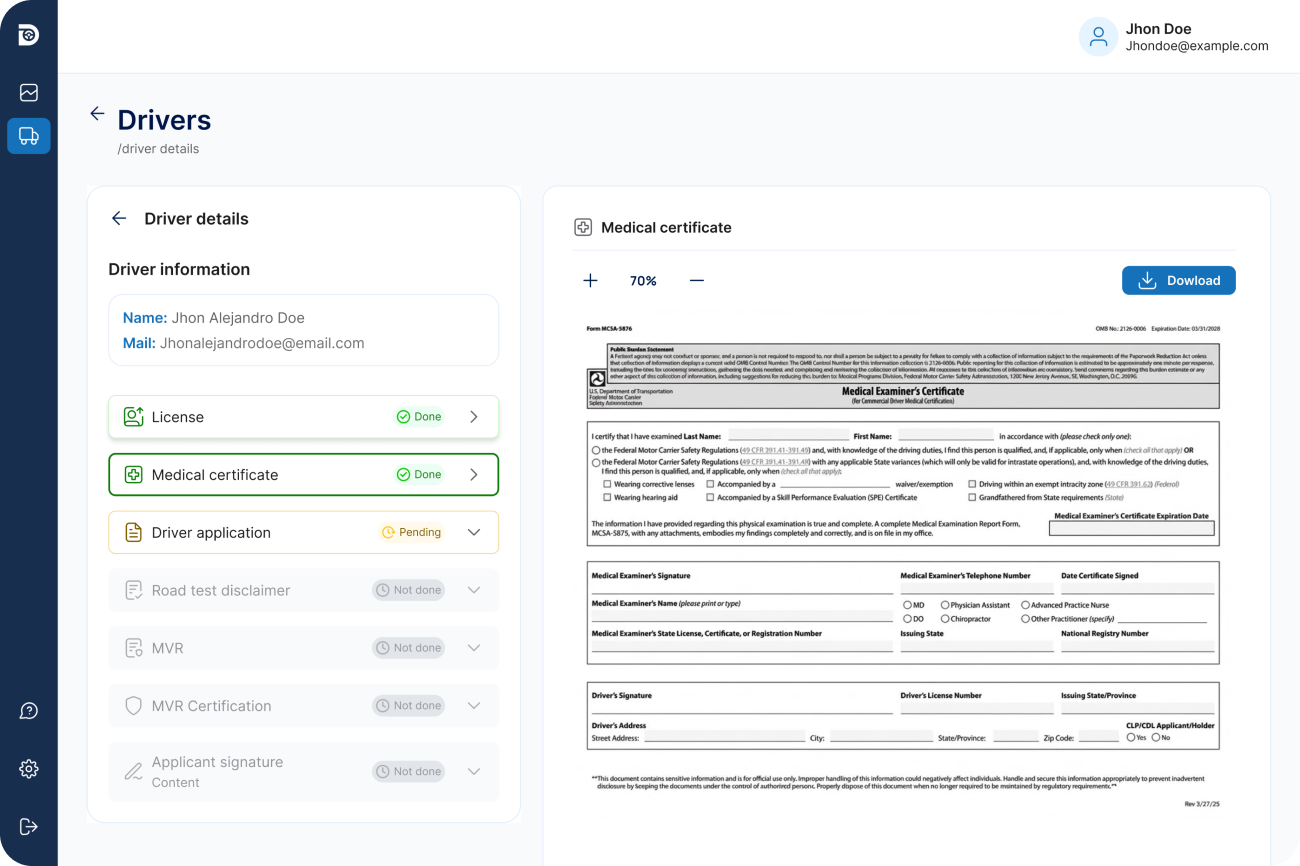Image resolution: width=1300 pixels, height=866 pixels.
Task: Expand the Road test disclaimer row
Action: click(474, 590)
